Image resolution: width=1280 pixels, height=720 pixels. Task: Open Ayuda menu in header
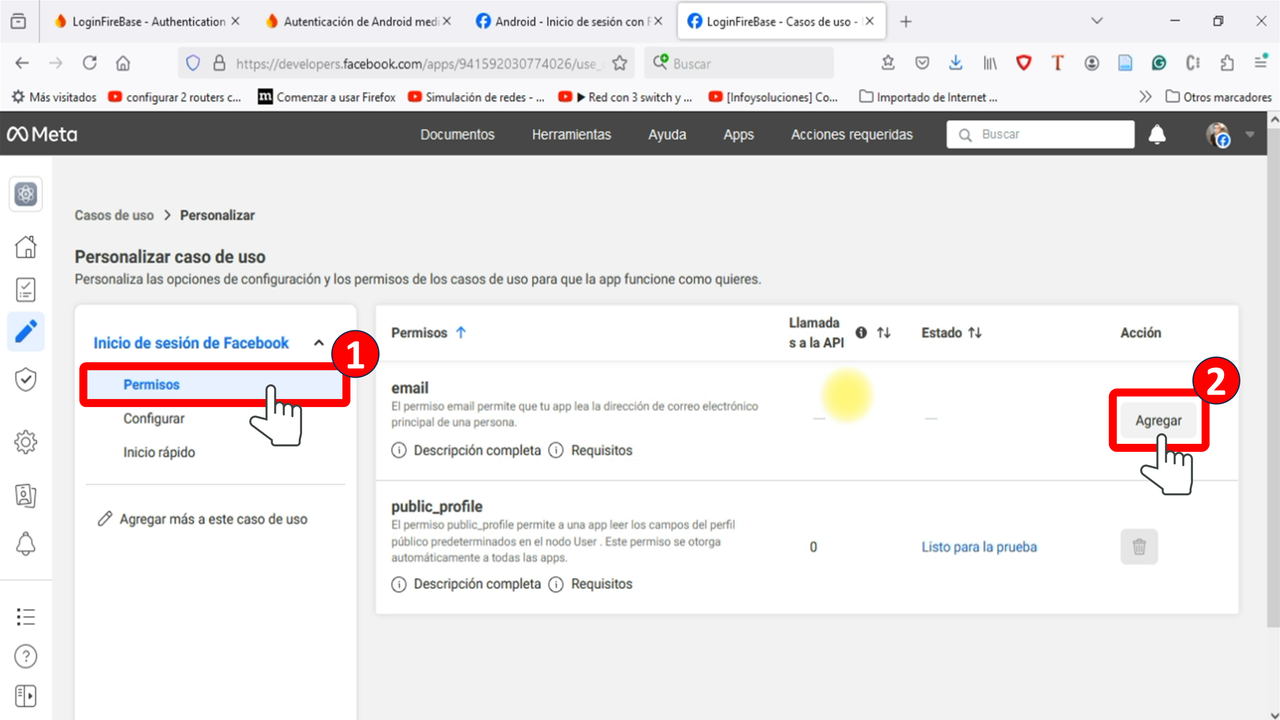(667, 134)
